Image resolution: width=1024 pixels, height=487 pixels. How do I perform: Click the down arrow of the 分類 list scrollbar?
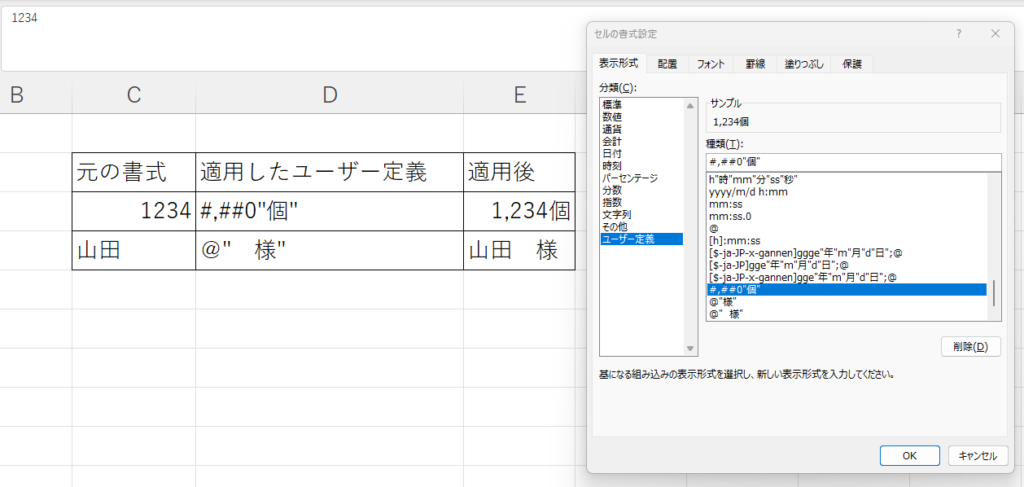tap(689, 348)
